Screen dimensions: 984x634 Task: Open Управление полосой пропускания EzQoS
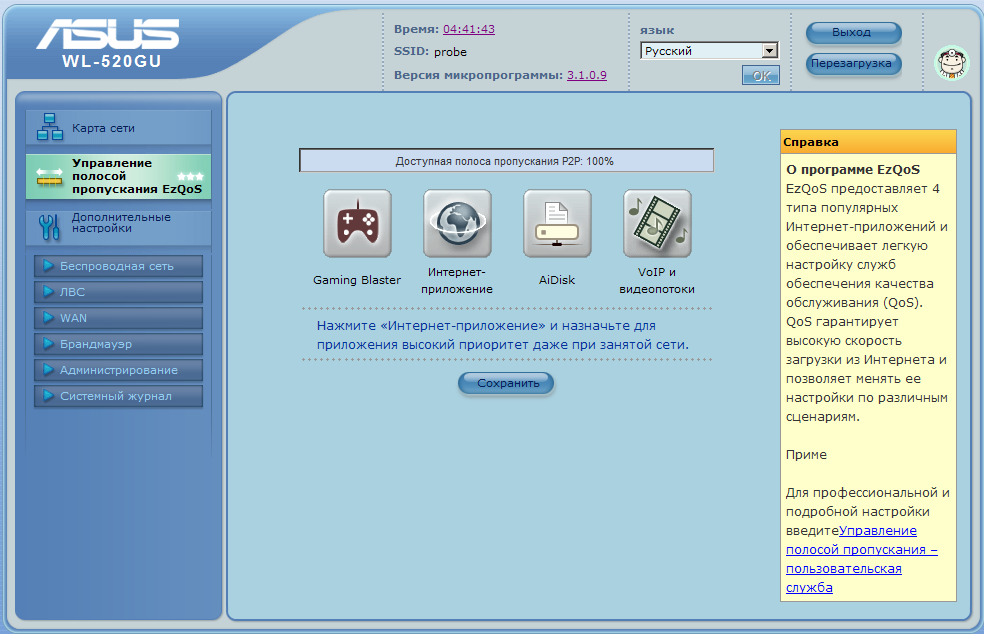(x=119, y=176)
